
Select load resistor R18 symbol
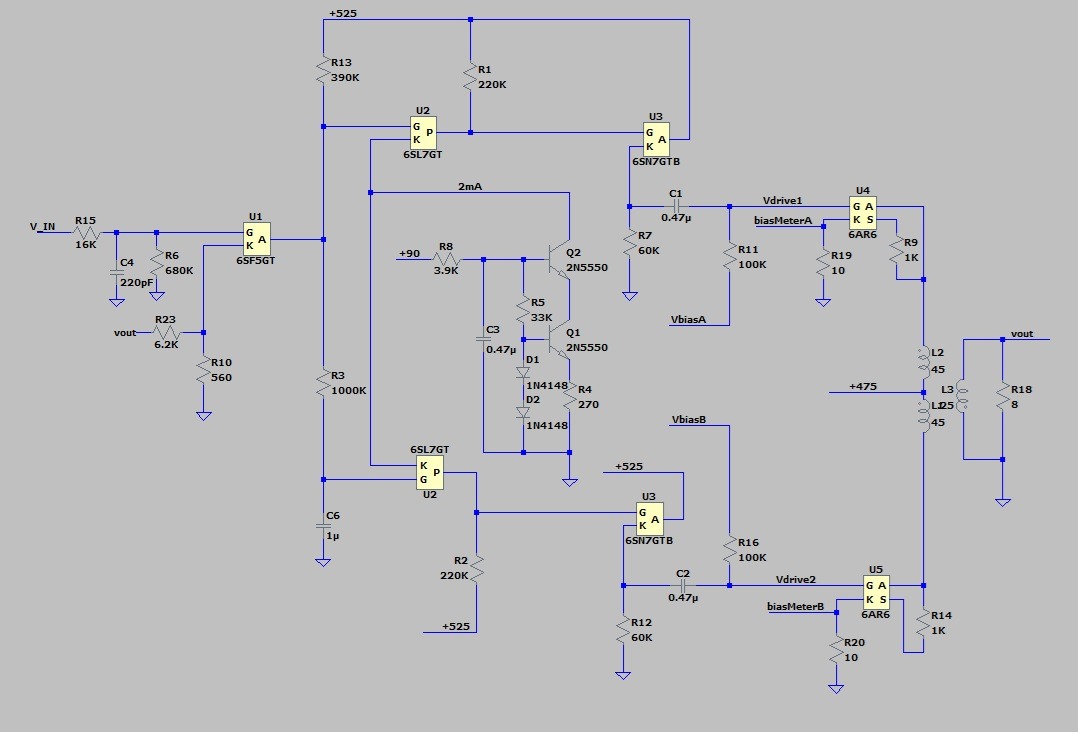click(x=1003, y=397)
